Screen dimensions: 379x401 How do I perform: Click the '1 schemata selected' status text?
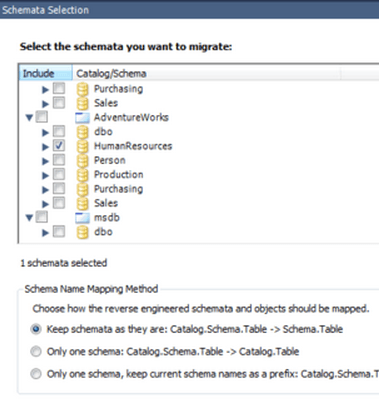(x=64, y=263)
